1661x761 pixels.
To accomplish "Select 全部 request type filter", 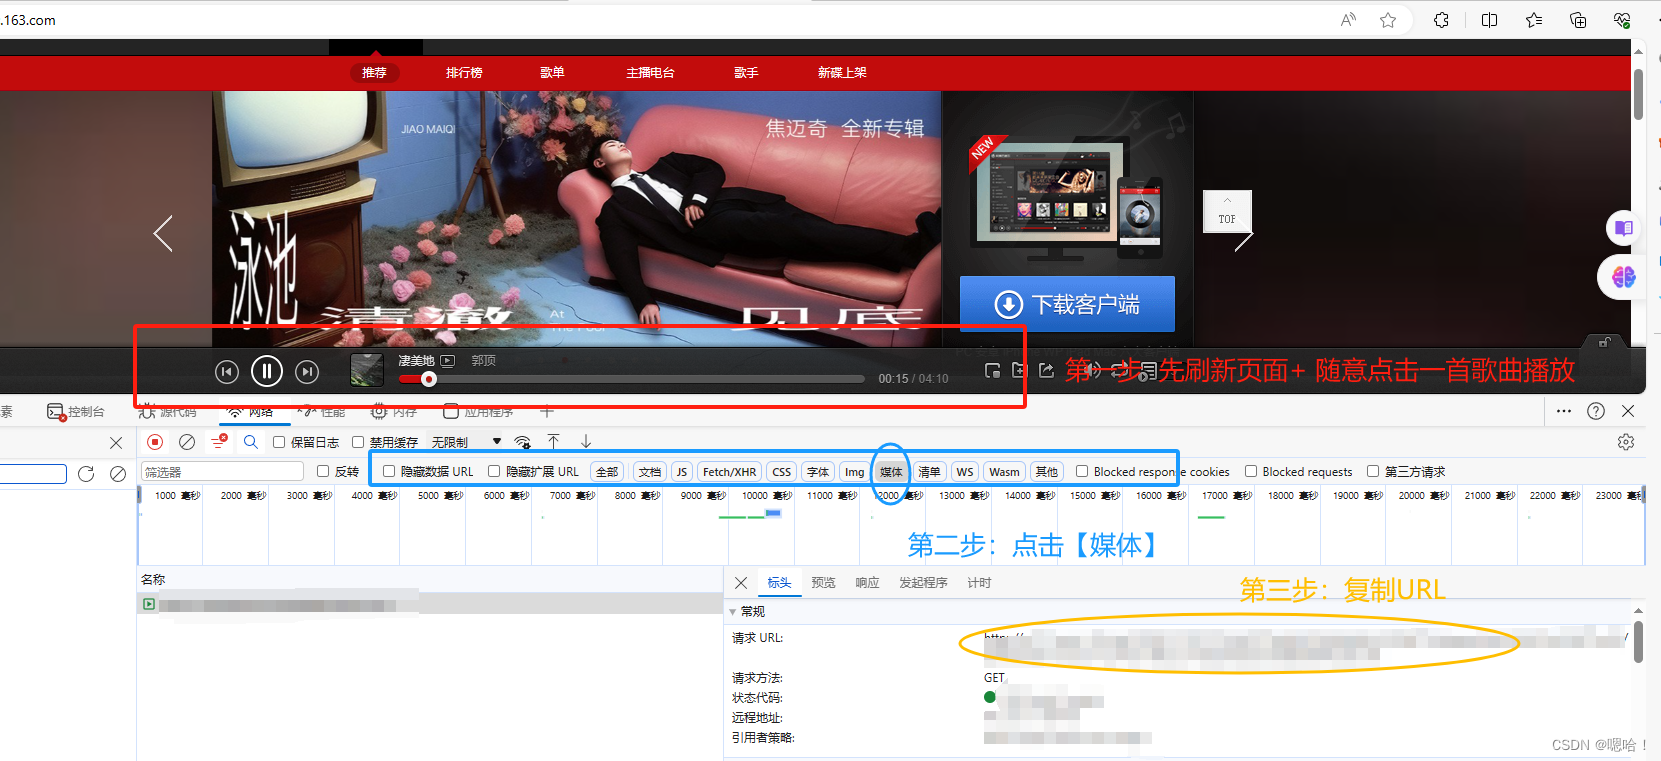I will 607,472.
